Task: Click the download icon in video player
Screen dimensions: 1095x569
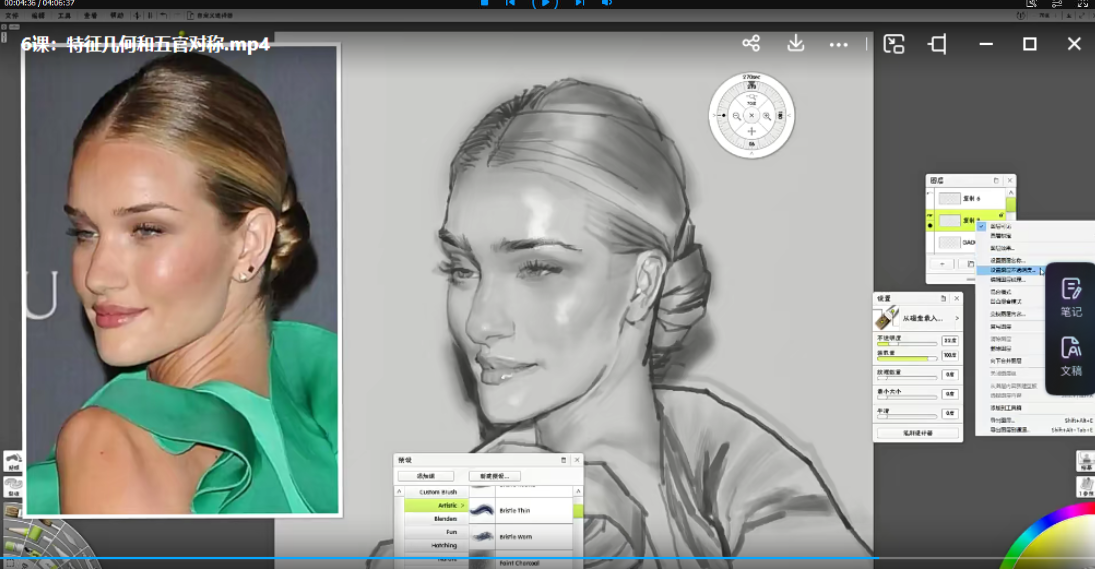Action: (795, 43)
